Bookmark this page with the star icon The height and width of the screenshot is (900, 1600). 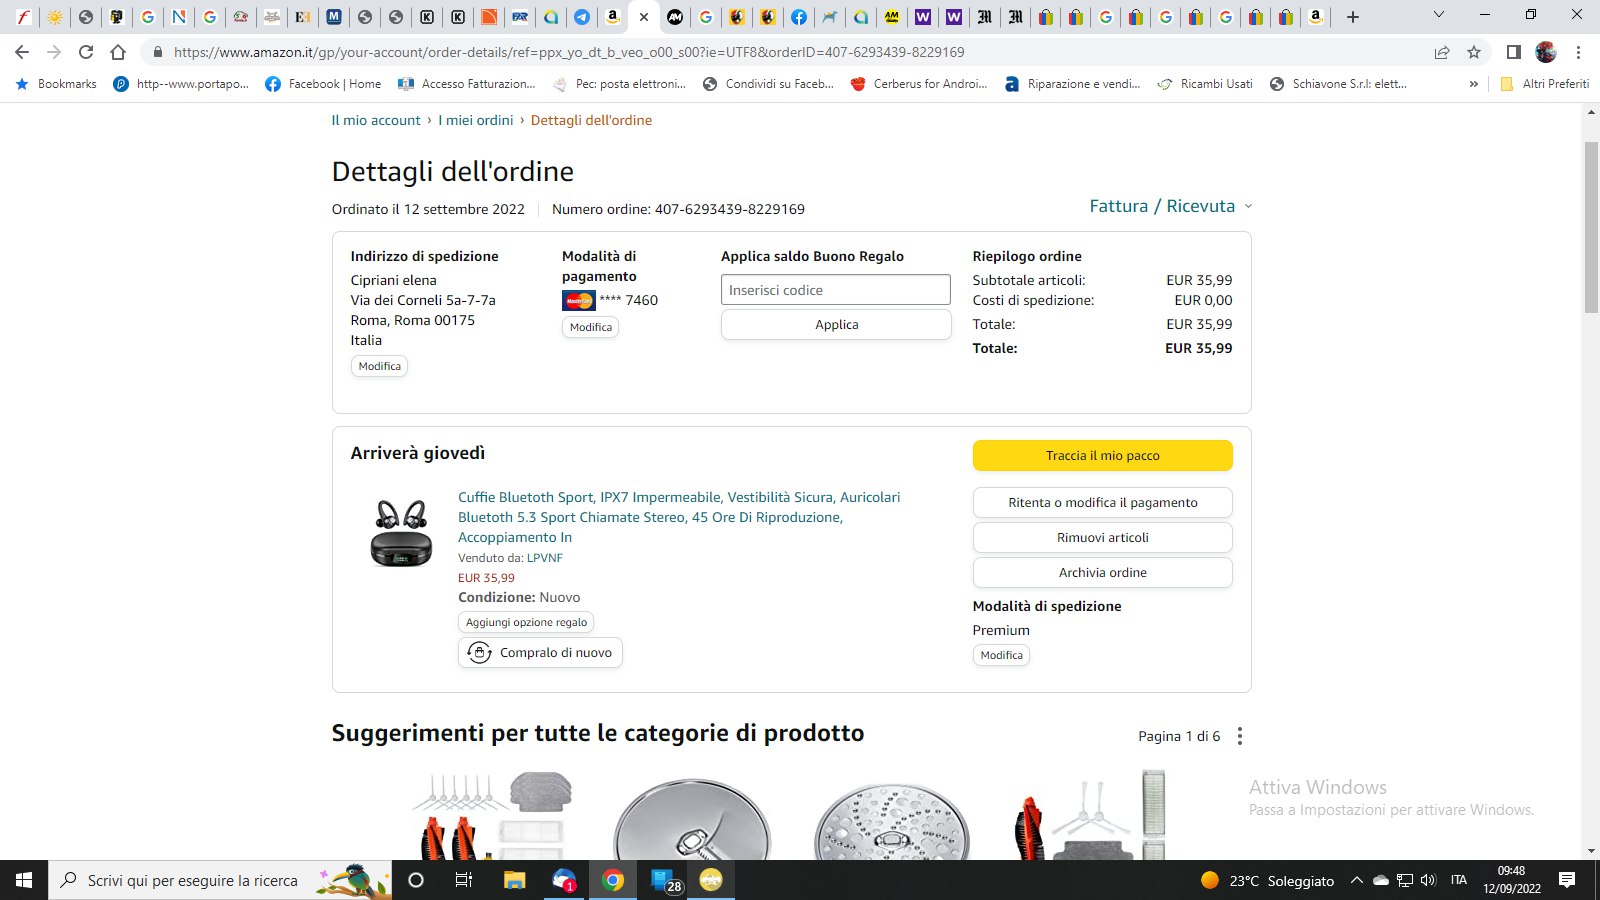[1473, 52]
